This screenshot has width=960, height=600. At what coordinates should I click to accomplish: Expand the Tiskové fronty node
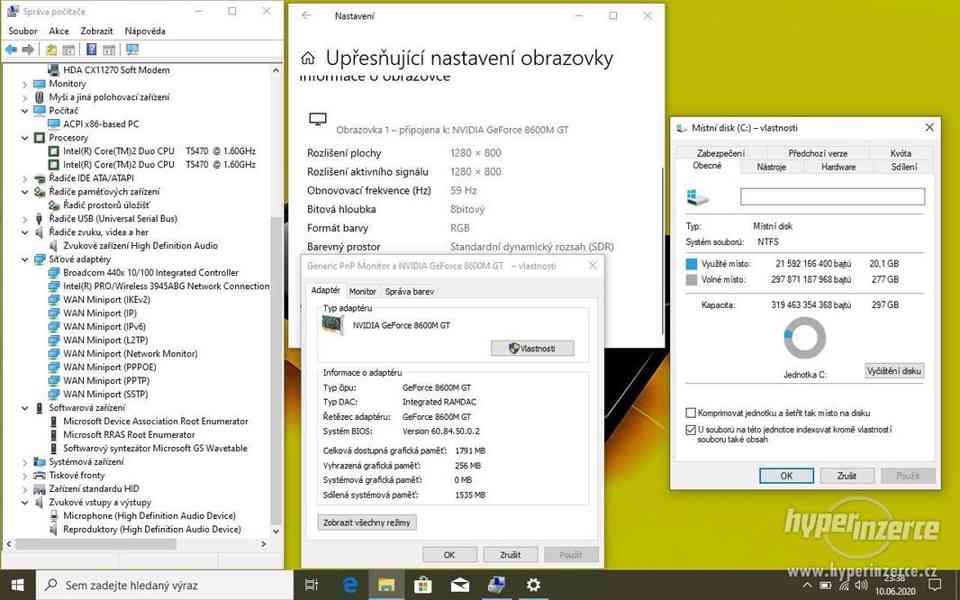(25, 475)
